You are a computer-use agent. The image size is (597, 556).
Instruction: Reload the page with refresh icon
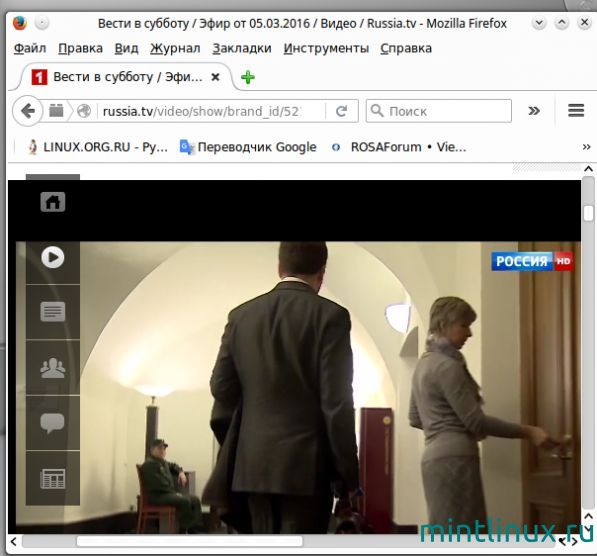pyautogui.click(x=342, y=111)
